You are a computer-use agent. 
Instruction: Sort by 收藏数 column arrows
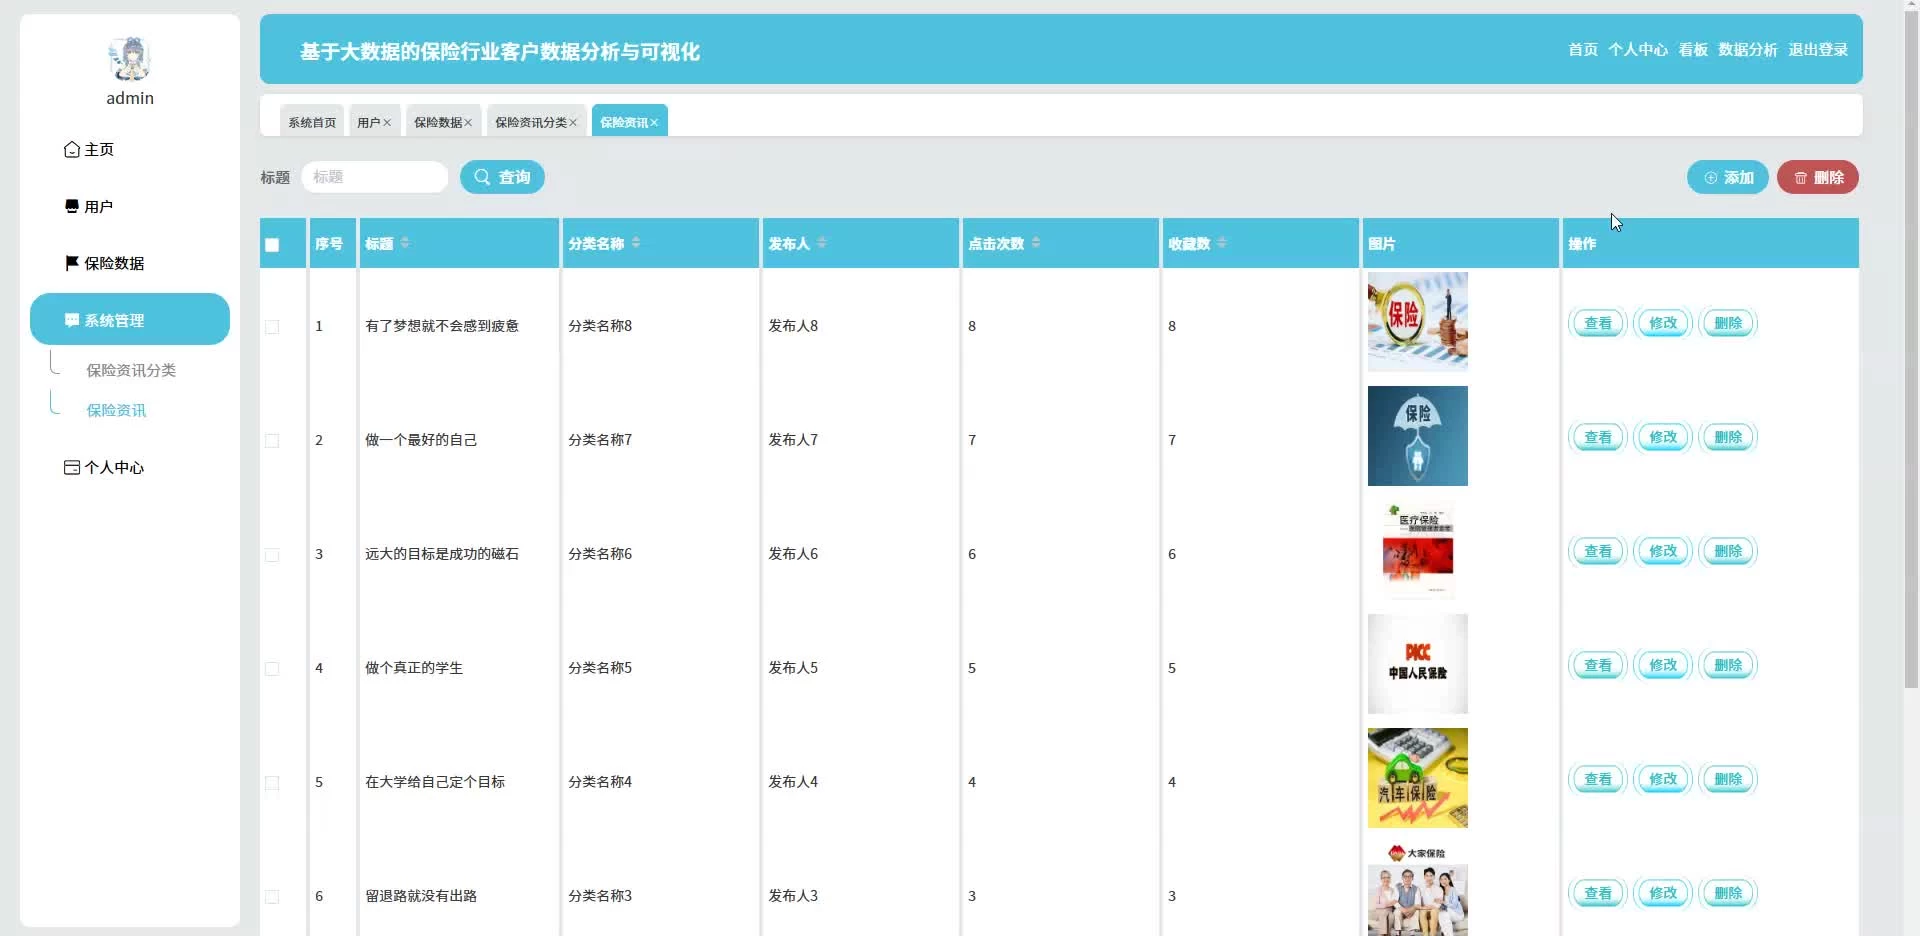point(1222,243)
